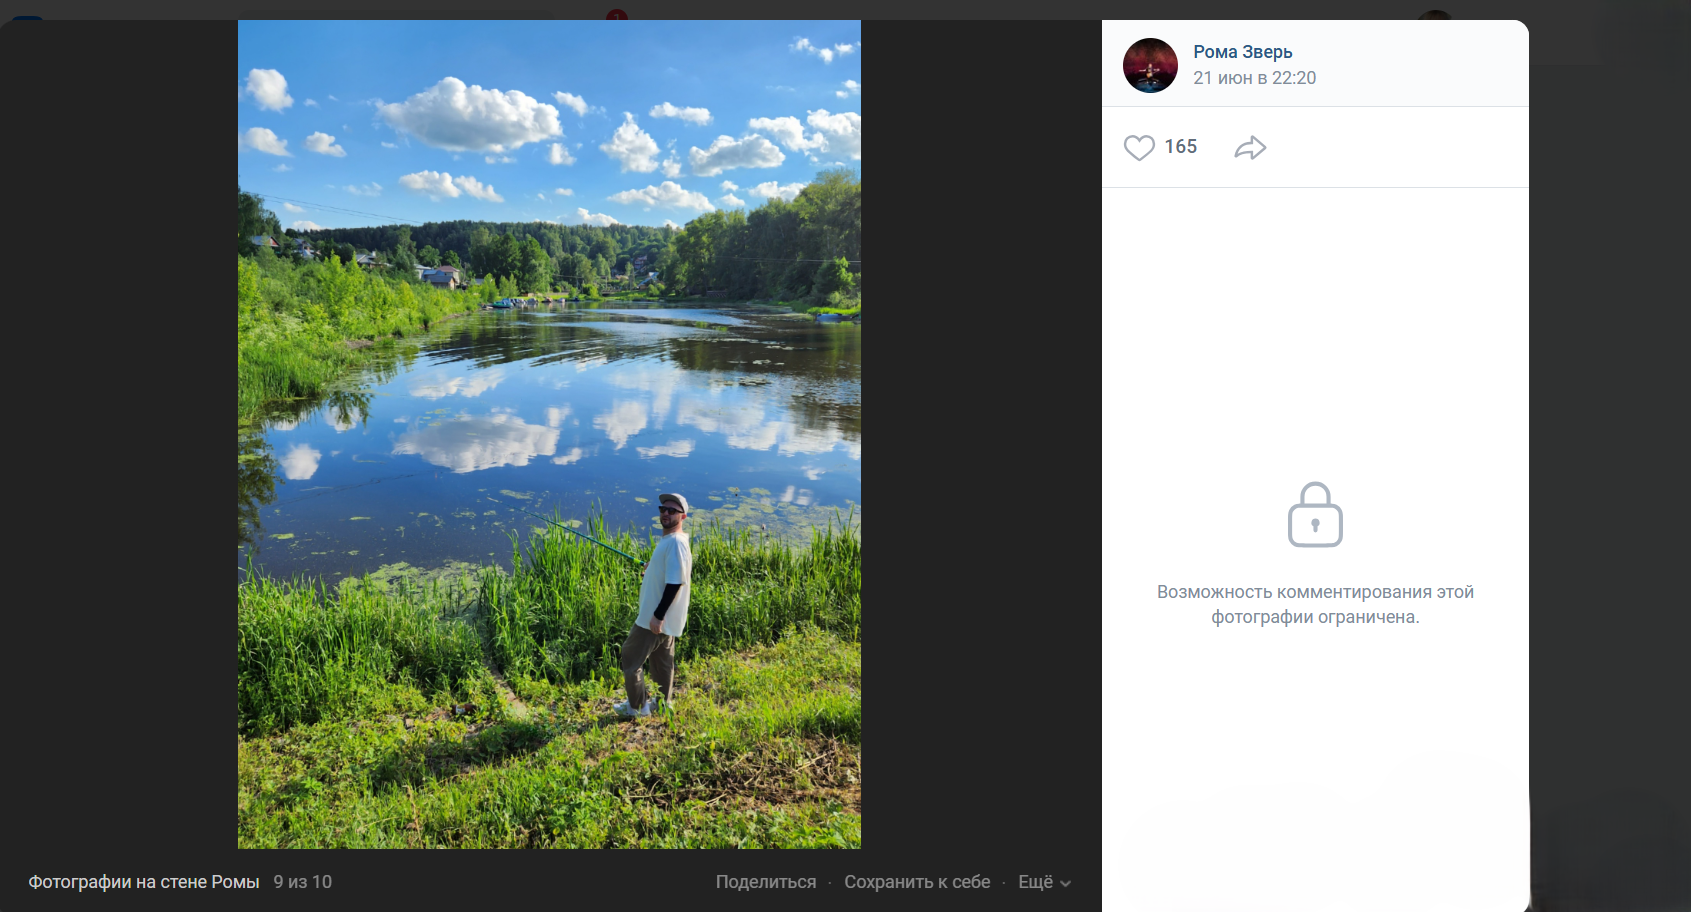
Task: Open Рома Зверь's round avatar
Action: (x=1150, y=66)
